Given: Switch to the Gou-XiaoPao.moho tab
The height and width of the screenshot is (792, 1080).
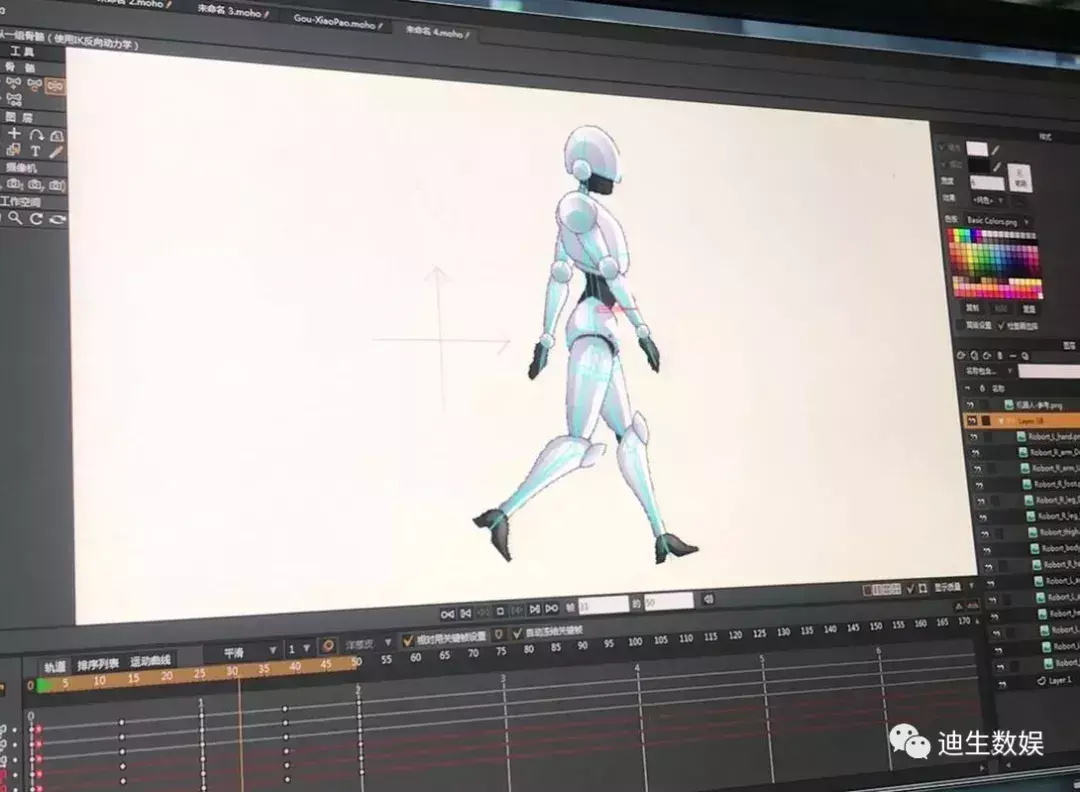Looking at the screenshot, I should [335, 21].
